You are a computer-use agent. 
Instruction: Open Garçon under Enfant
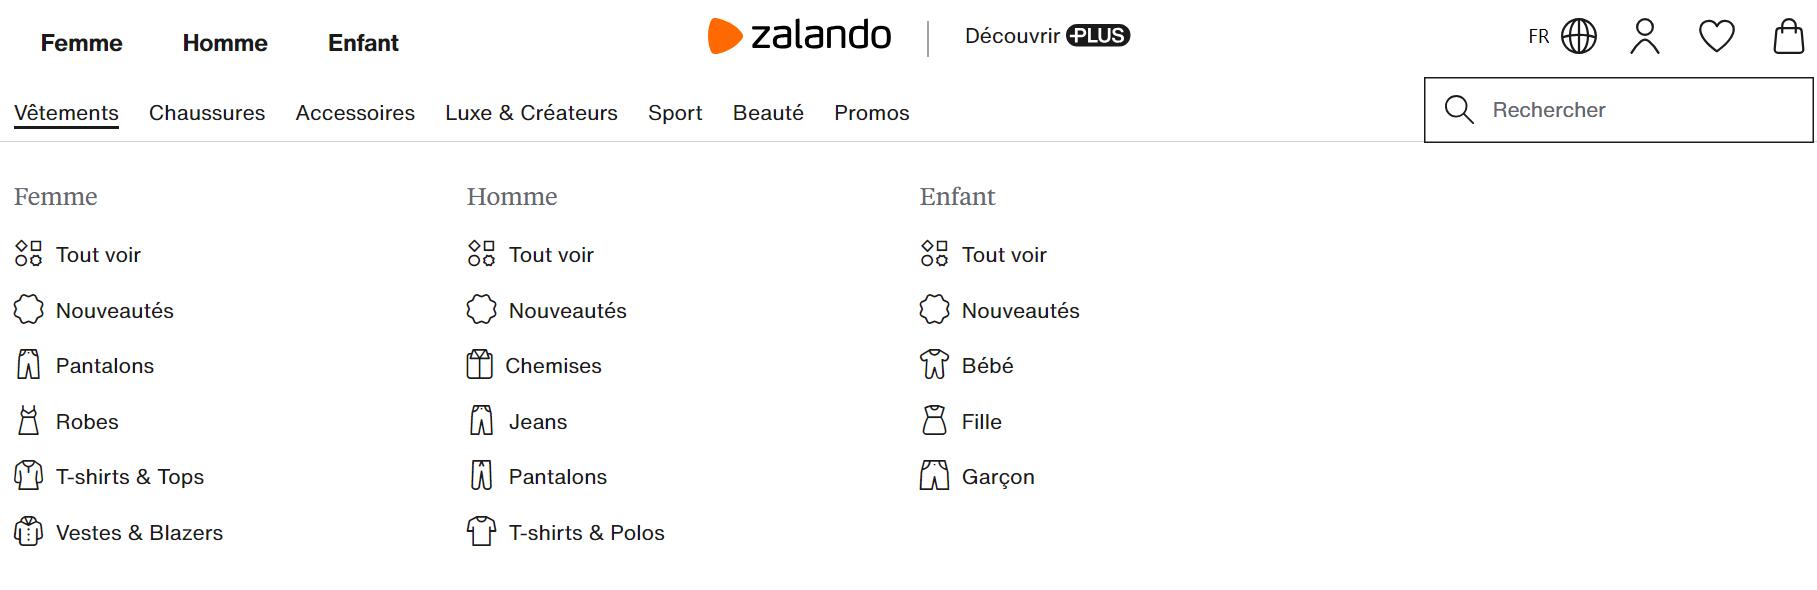click(x=997, y=477)
